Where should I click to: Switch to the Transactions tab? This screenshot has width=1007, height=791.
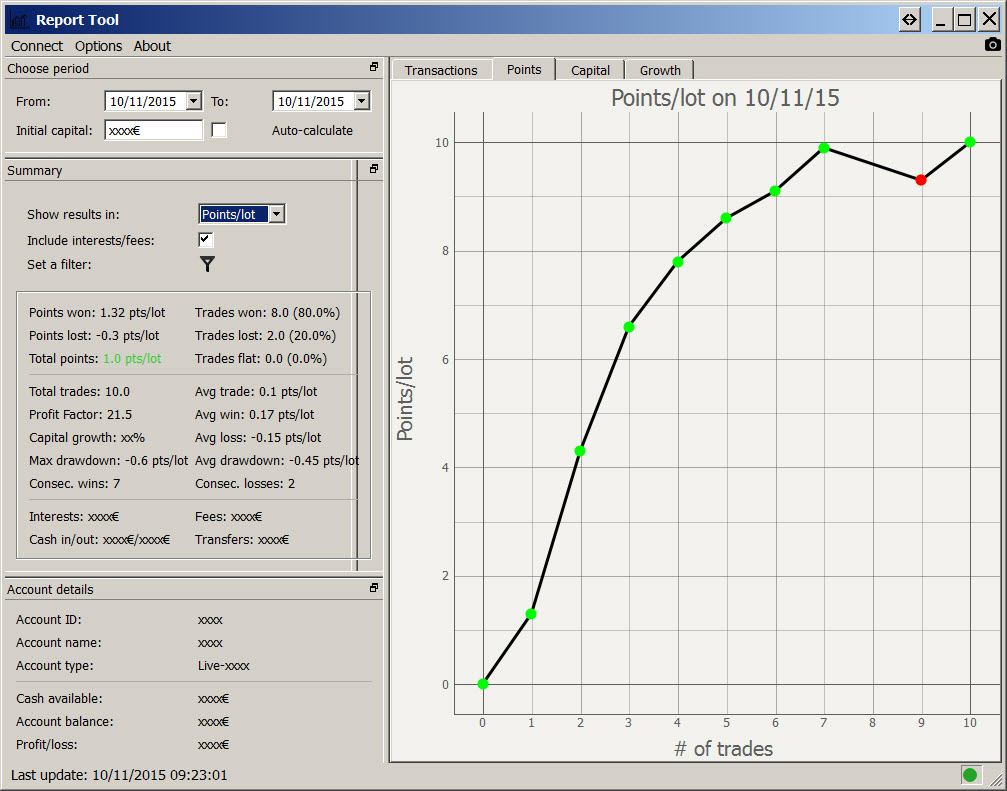click(x=441, y=70)
